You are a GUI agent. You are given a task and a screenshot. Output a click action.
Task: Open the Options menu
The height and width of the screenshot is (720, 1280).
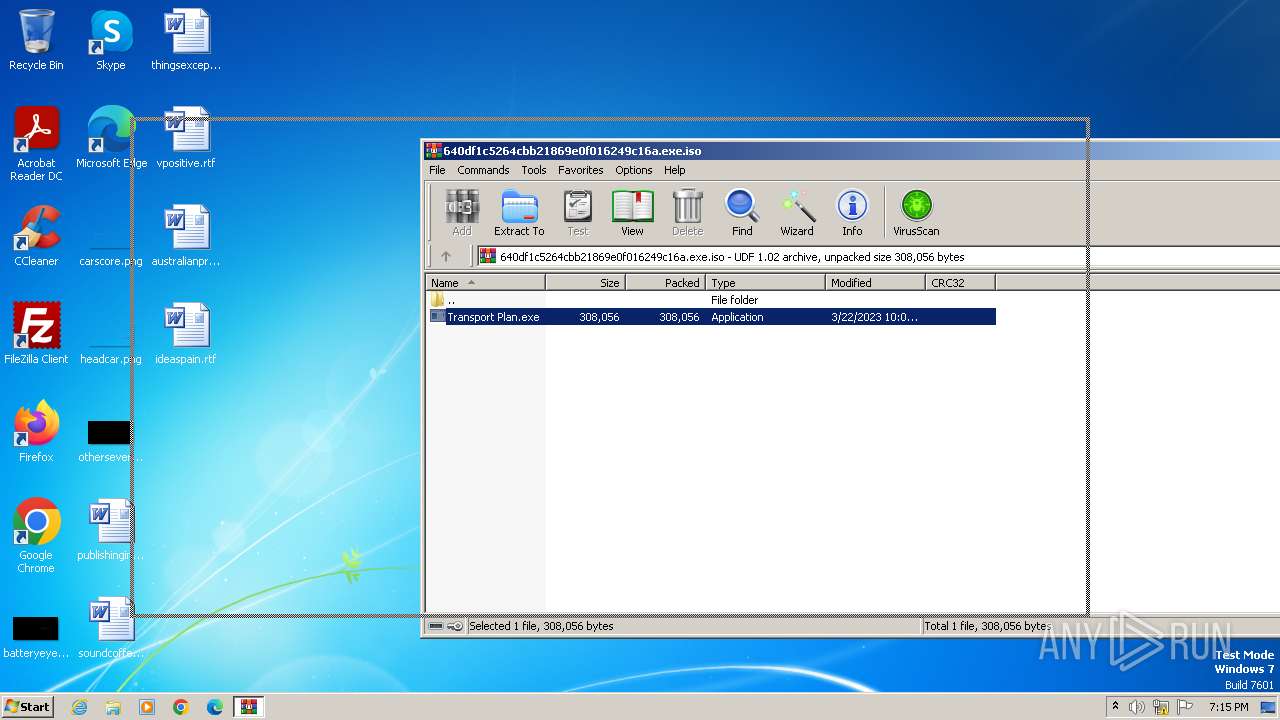(x=634, y=170)
